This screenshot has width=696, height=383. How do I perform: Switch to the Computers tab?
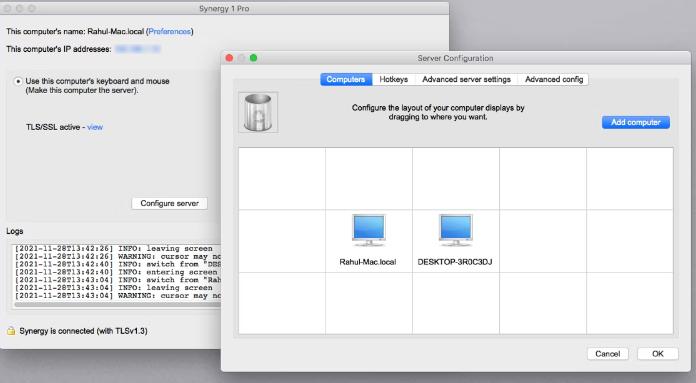(x=346, y=79)
